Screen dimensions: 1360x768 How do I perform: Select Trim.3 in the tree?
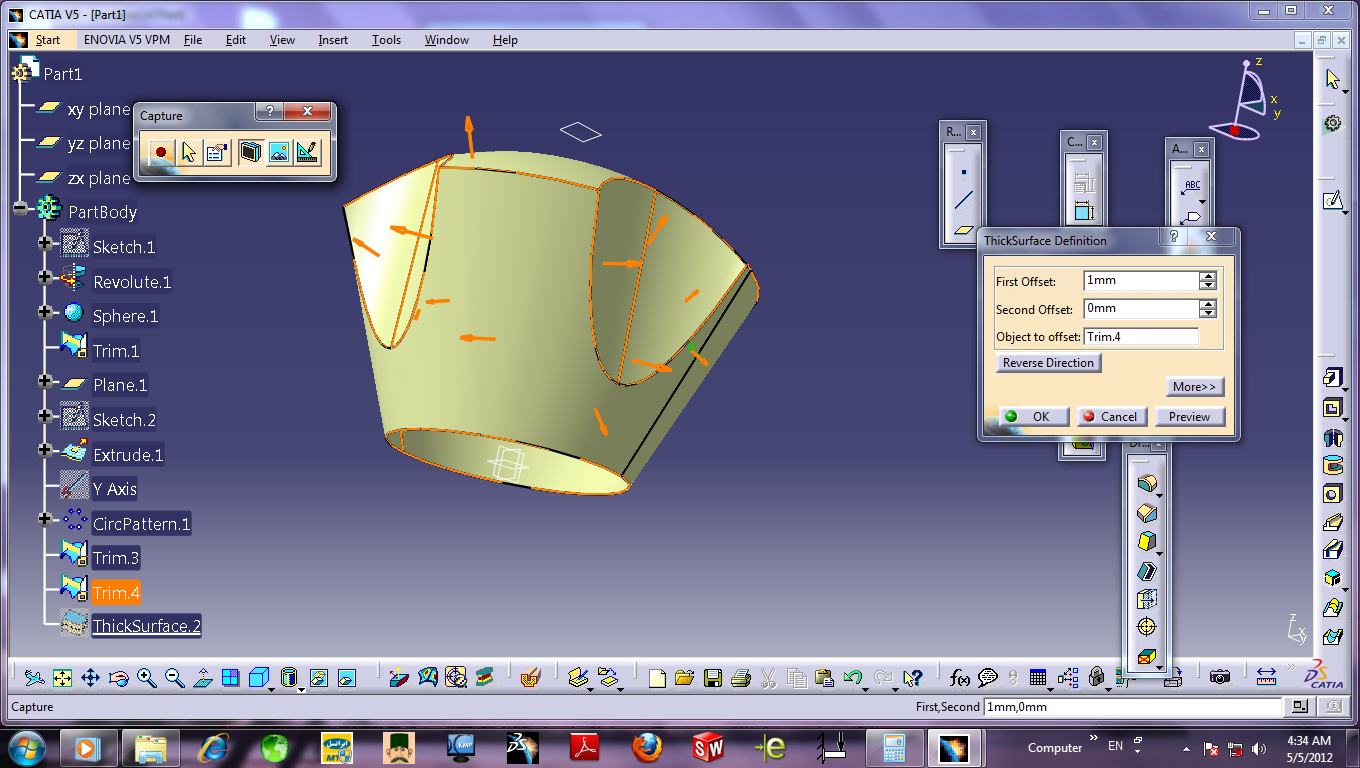click(x=116, y=558)
